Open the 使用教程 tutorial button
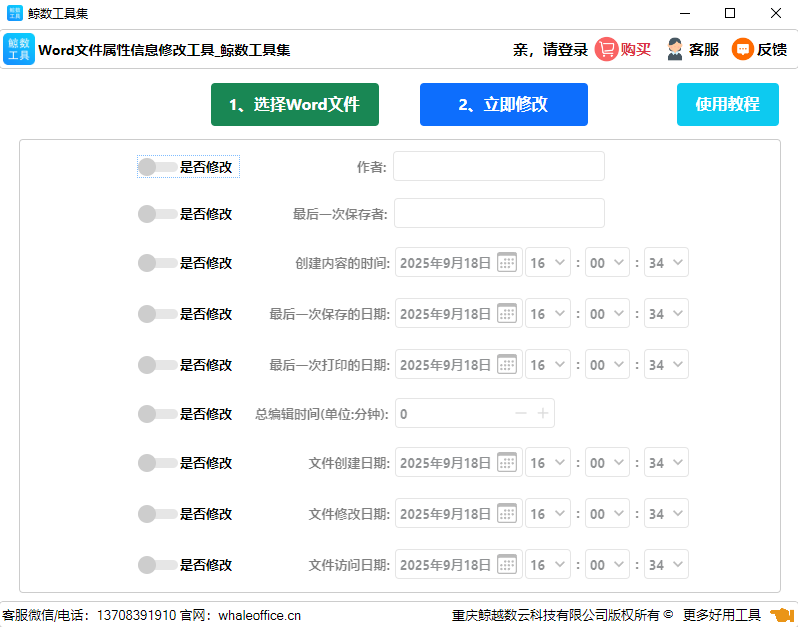The width and height of the screenshot is (798, 627). (727, 104)
